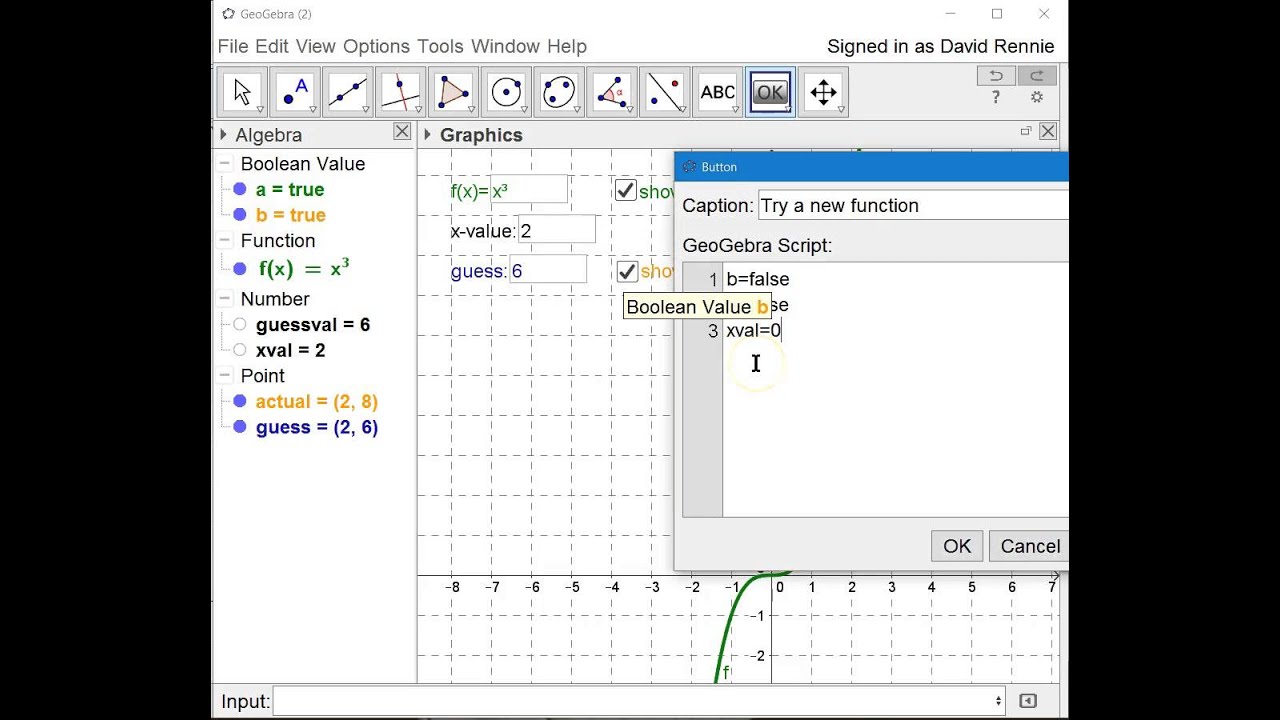
Task: Close the Graphics panel
Action: pos(1048,131)
